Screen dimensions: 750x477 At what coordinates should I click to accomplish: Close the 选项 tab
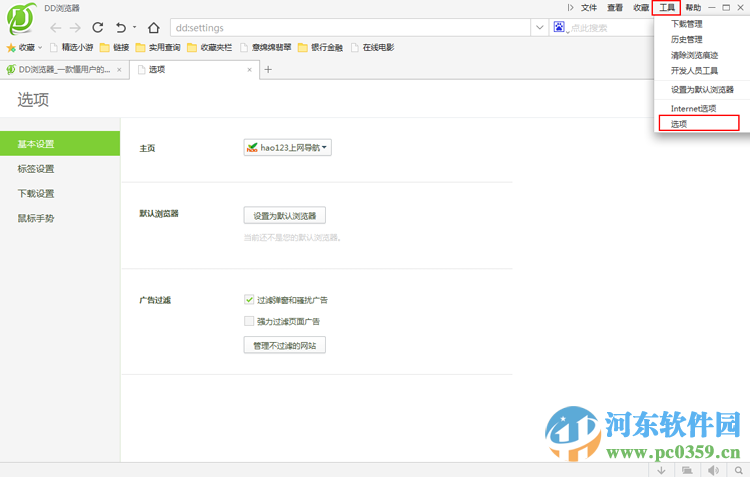249,70
